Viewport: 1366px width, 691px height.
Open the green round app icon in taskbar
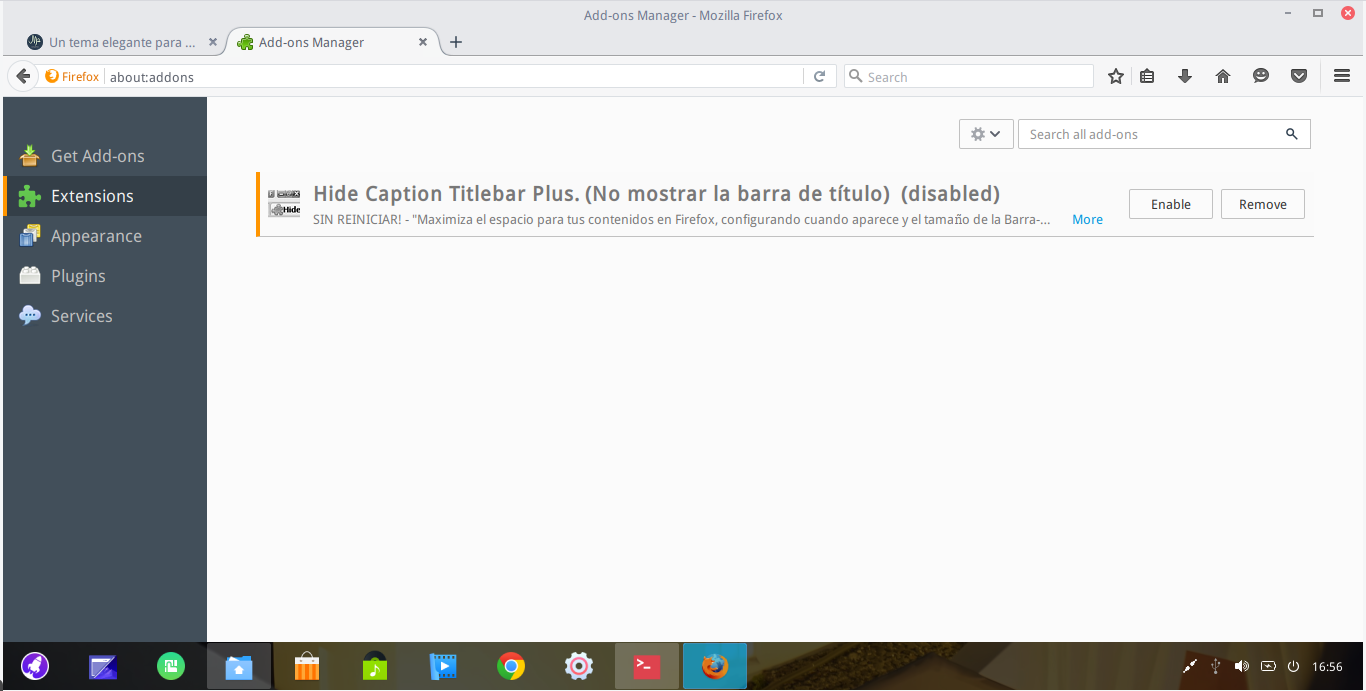[x=171, y=666]
